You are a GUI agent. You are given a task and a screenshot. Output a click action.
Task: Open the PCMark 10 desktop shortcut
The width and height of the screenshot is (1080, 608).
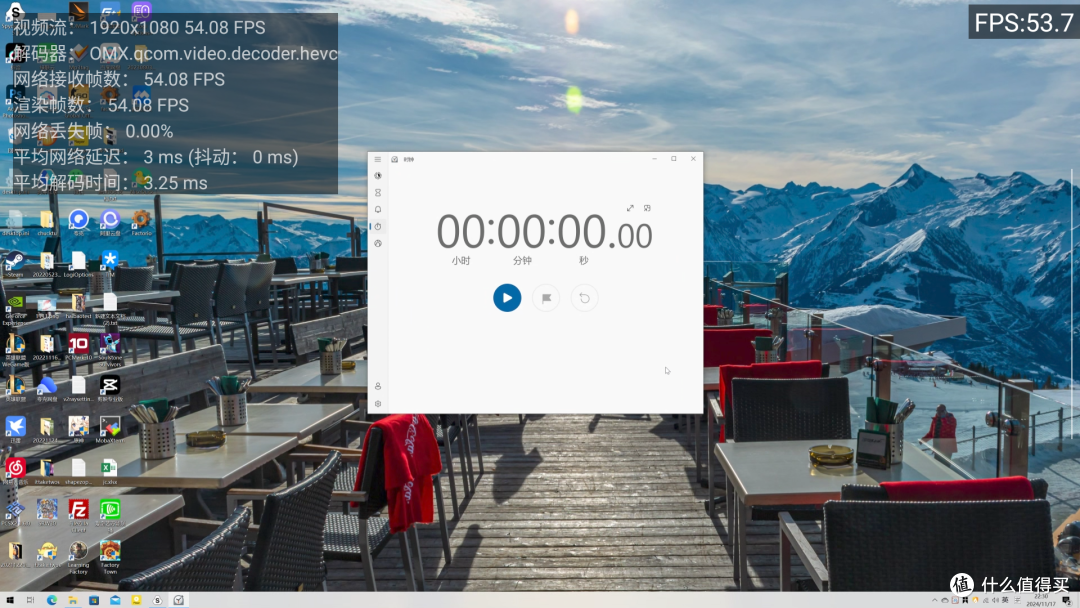tap(78, 348)
